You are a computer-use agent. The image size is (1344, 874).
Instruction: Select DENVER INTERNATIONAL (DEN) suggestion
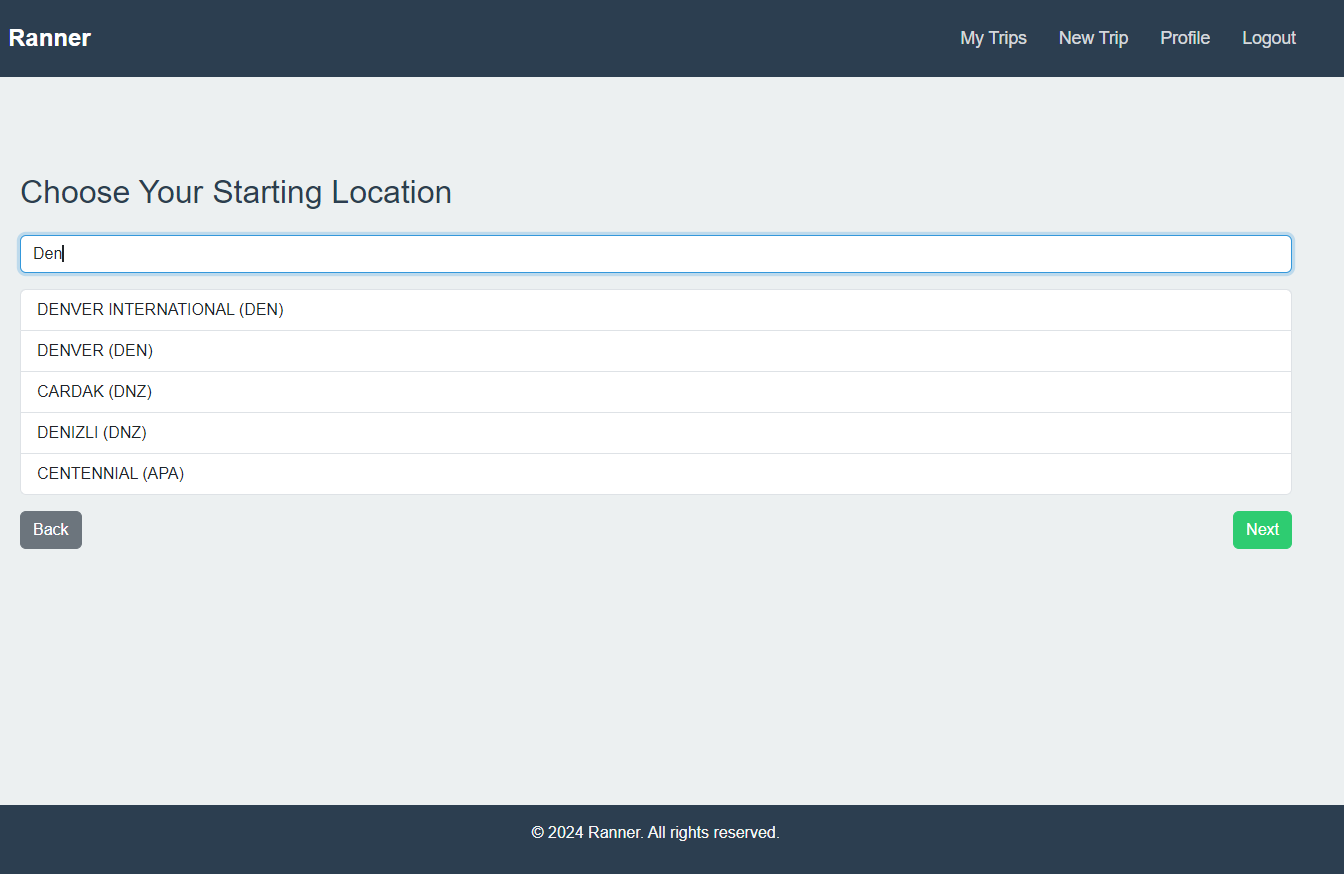pyautogui.click(x=656, y=310)
